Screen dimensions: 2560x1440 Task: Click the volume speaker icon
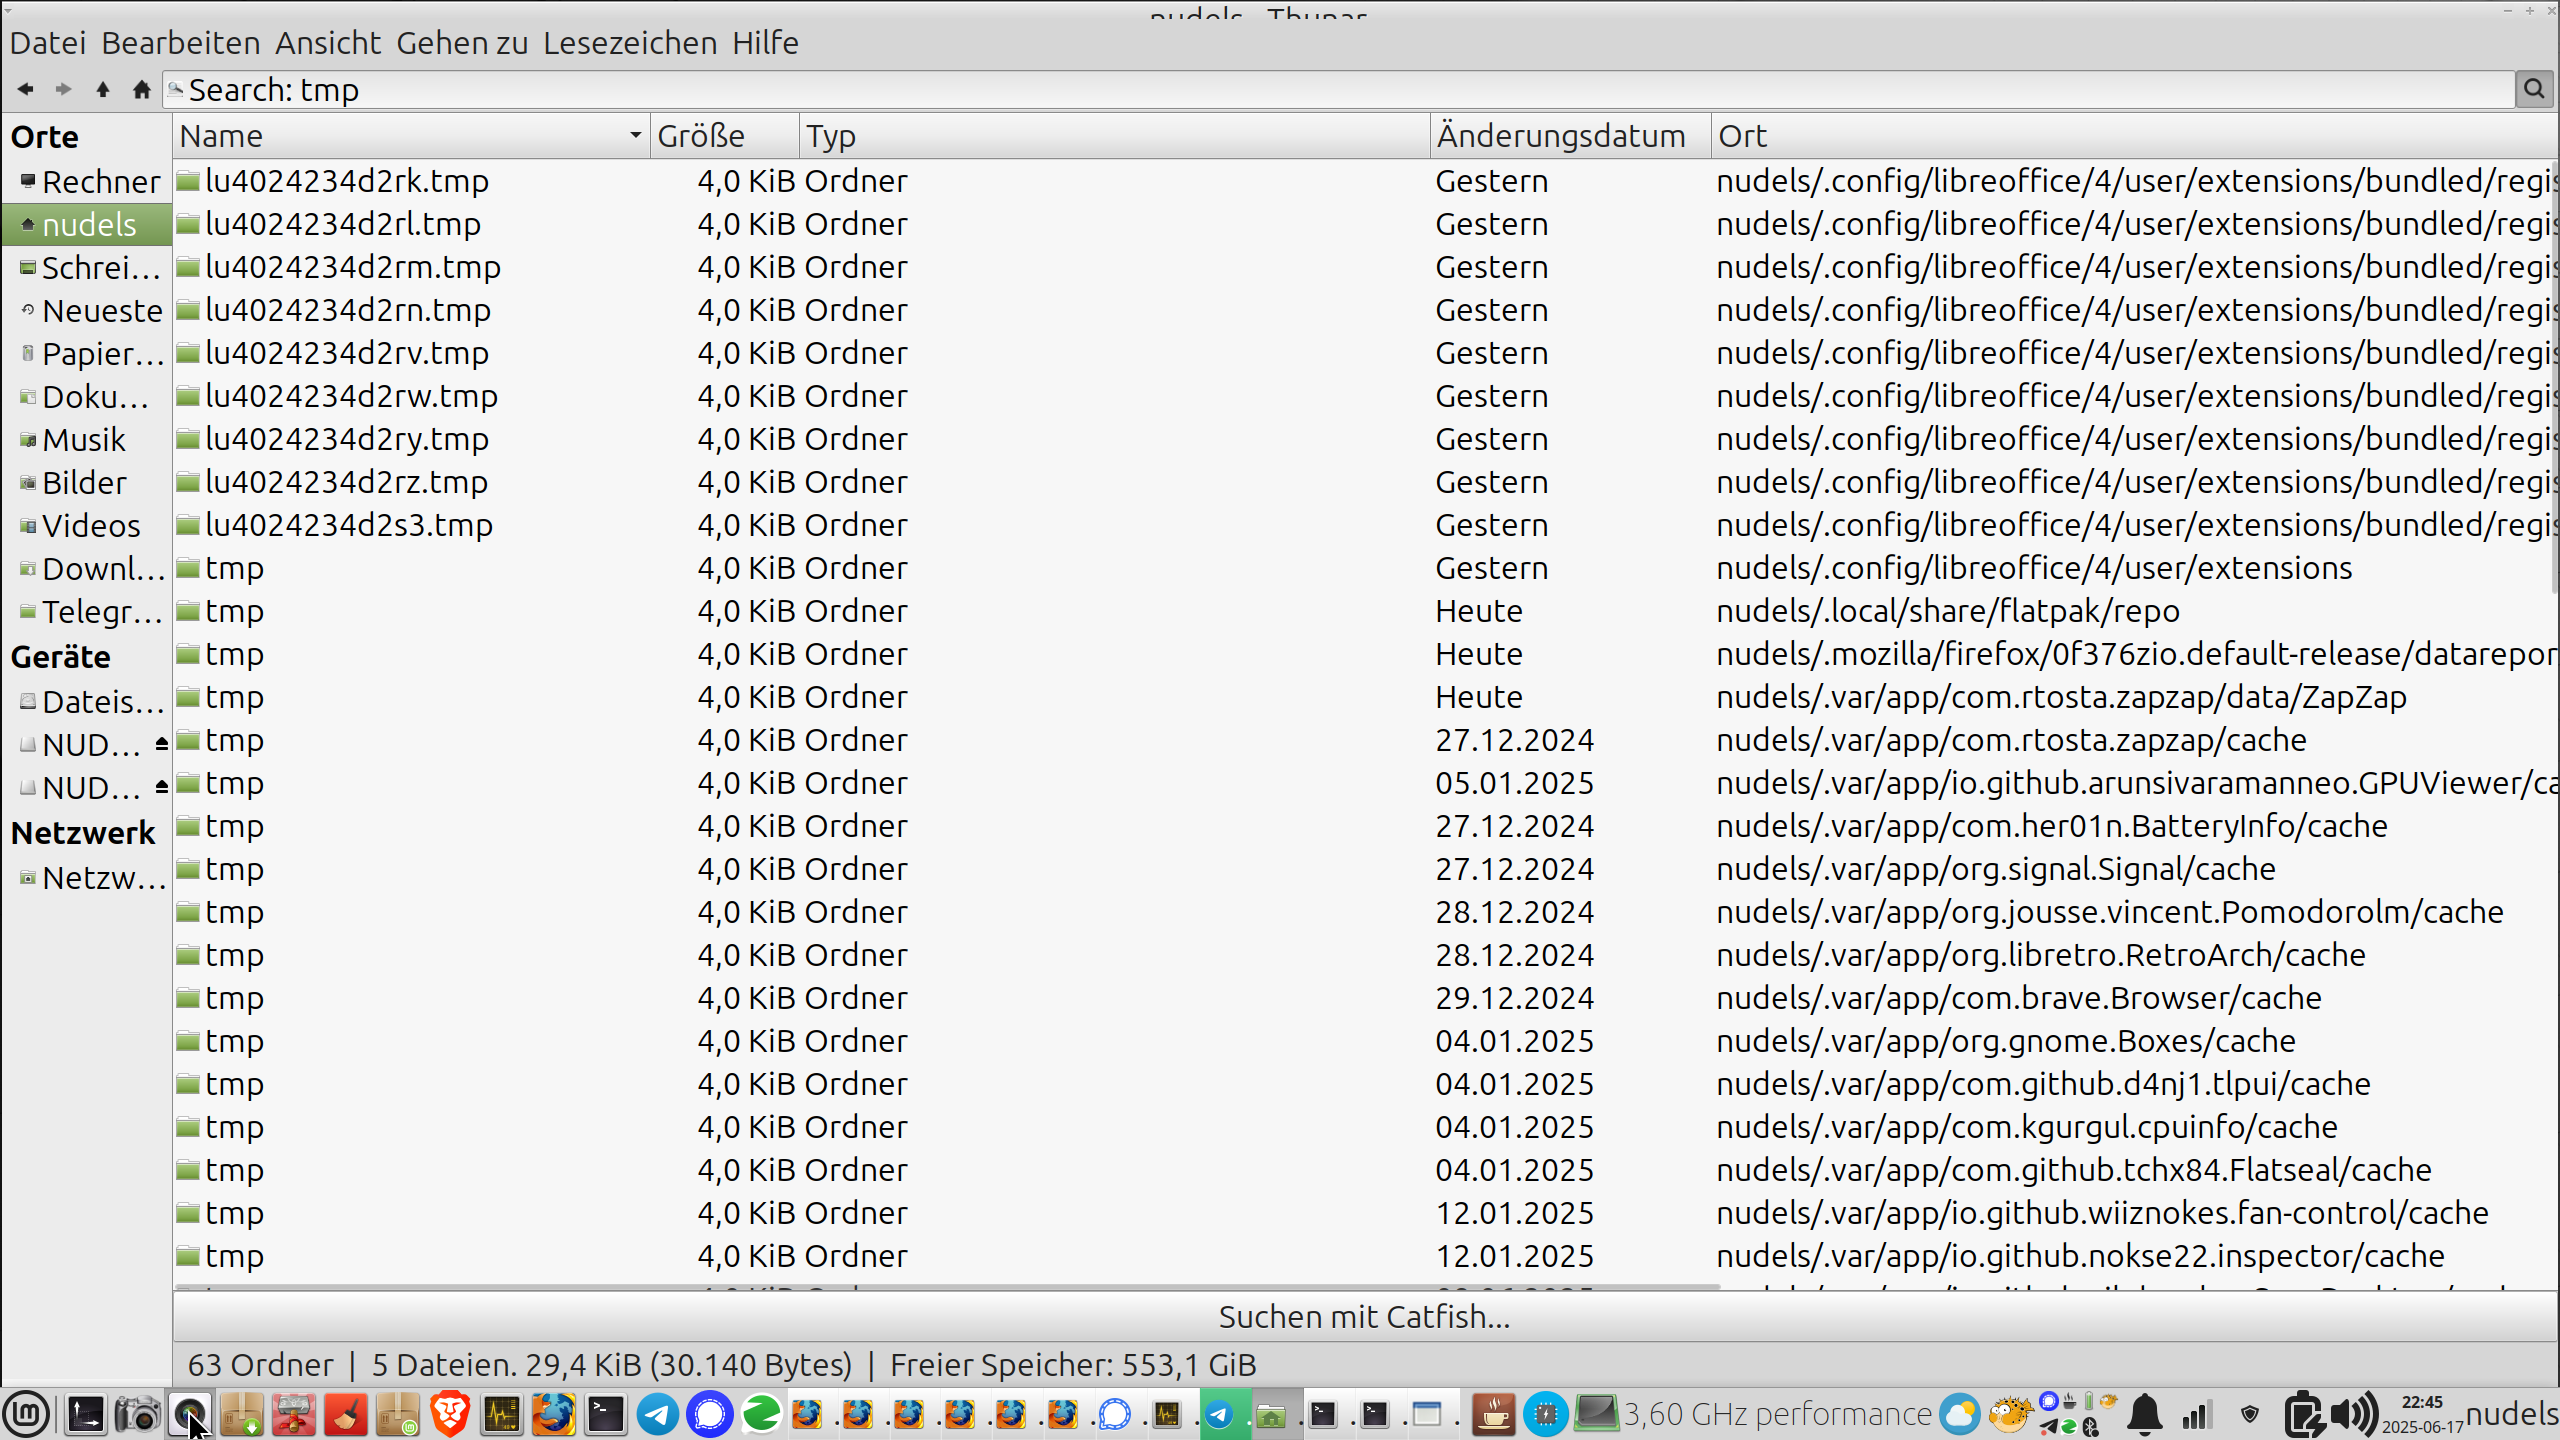[2353, 1414]
